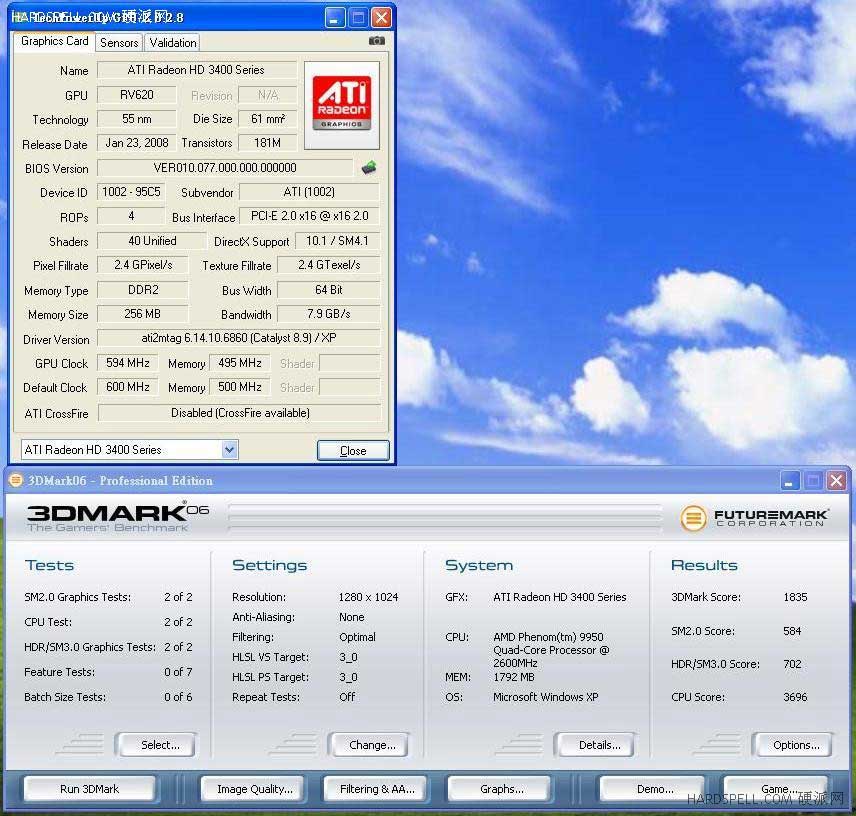This screenshot has height=816, width=856.
Task: Click the MEM value 1792 MB
Action: pyautogui.click(x=514, y=677)
